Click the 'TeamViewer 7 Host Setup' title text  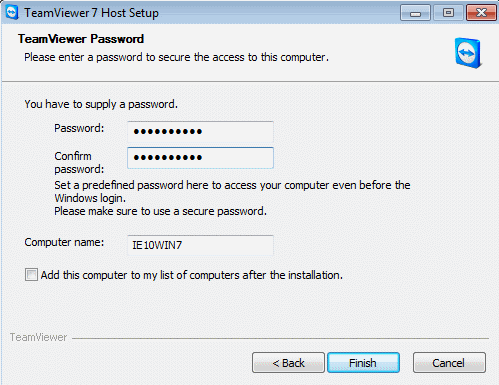coord(91,13)
